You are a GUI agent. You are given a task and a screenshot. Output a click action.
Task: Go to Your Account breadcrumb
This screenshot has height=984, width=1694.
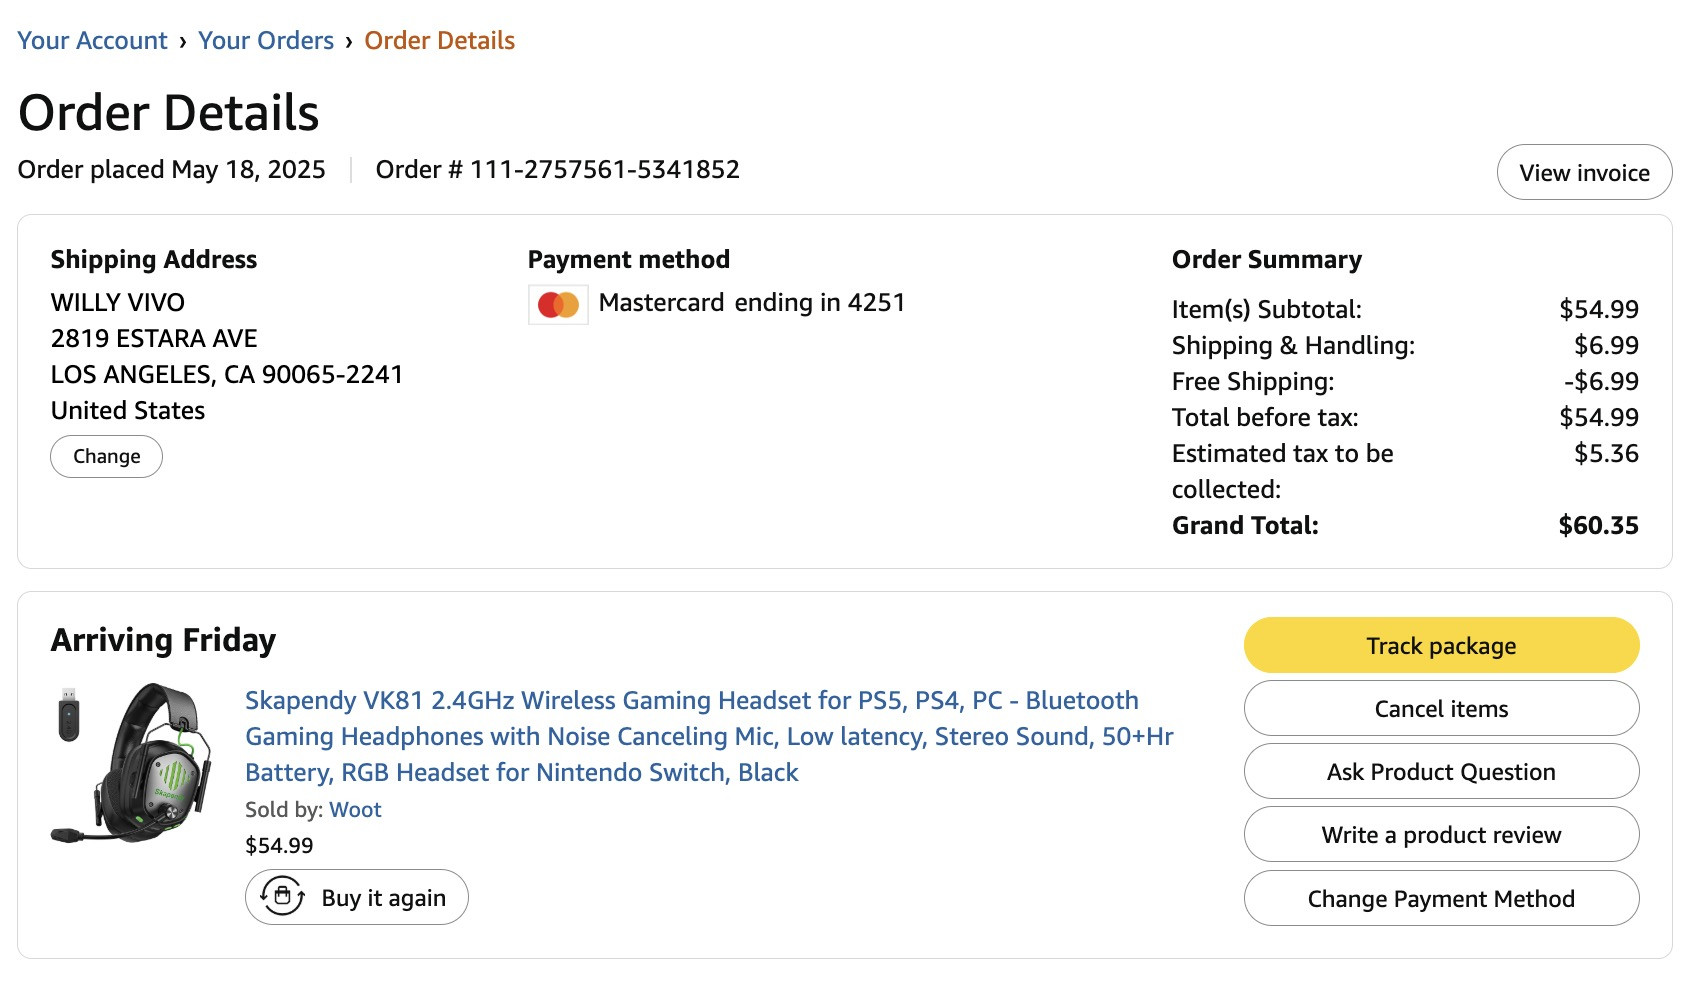pos(92,41)
